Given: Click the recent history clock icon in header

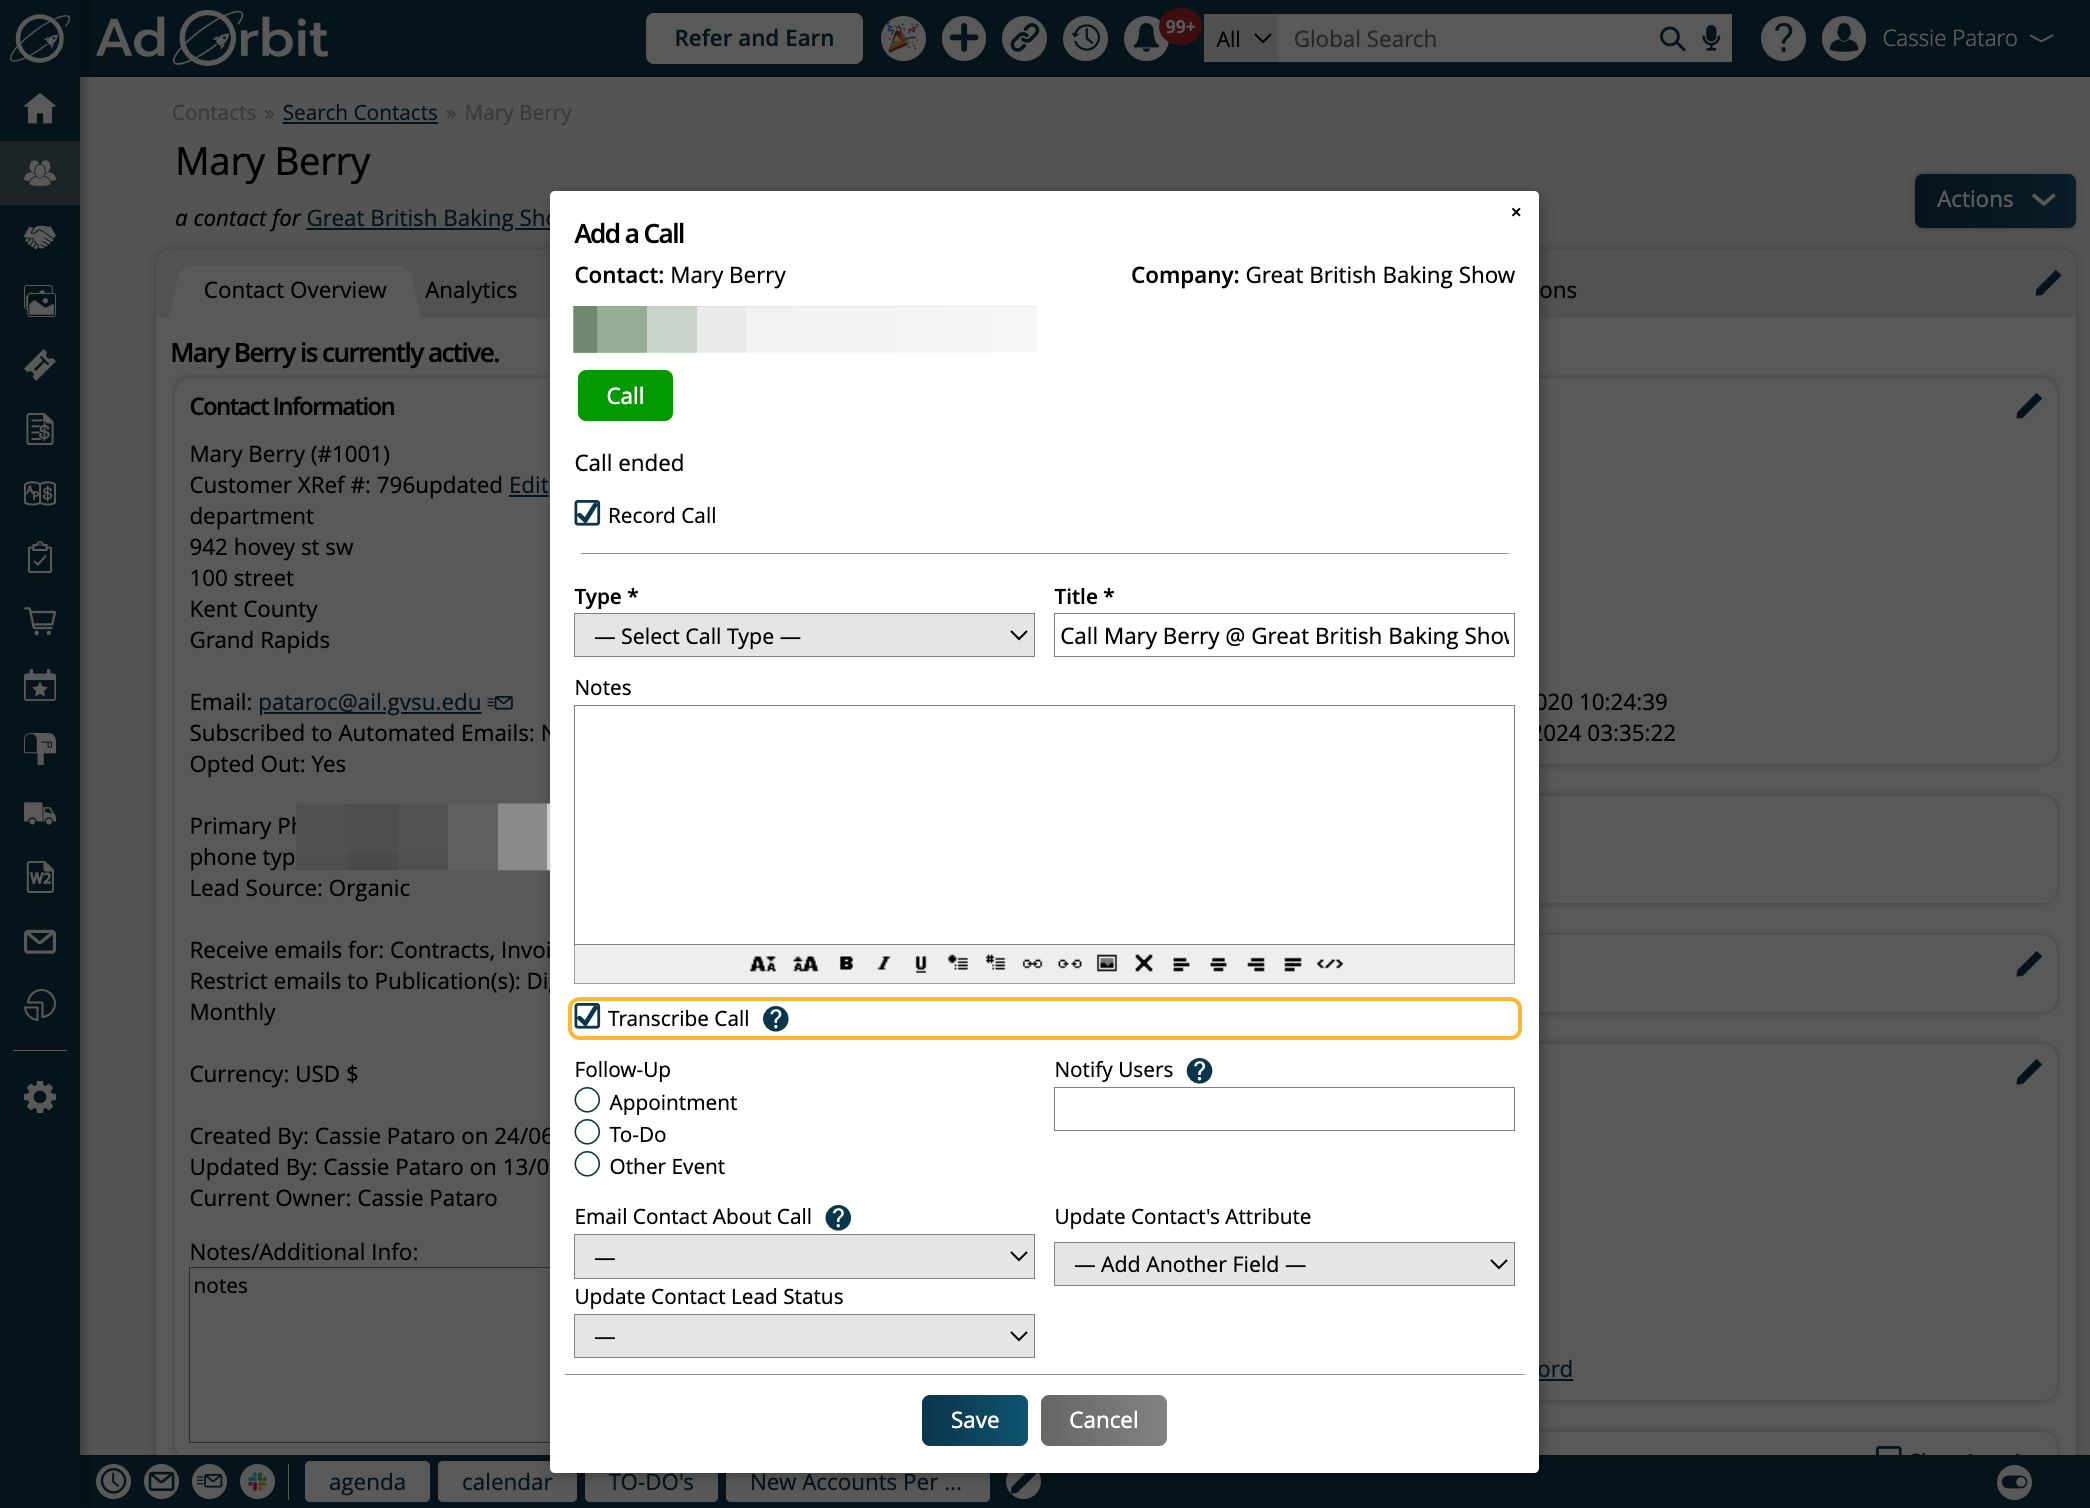Looking at the screenshot, I should pos(1085,39).
